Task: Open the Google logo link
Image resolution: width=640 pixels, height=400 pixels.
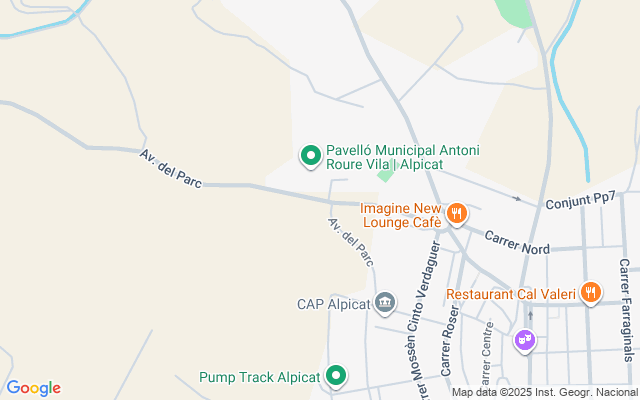Action: click(33, 388)
